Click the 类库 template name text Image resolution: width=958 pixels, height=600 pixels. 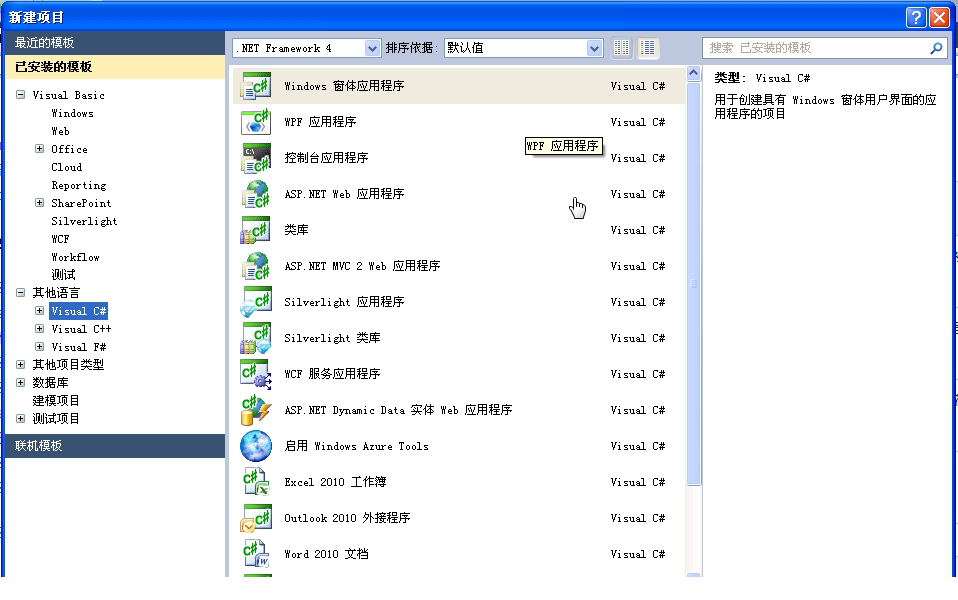(x=296, y=230)
